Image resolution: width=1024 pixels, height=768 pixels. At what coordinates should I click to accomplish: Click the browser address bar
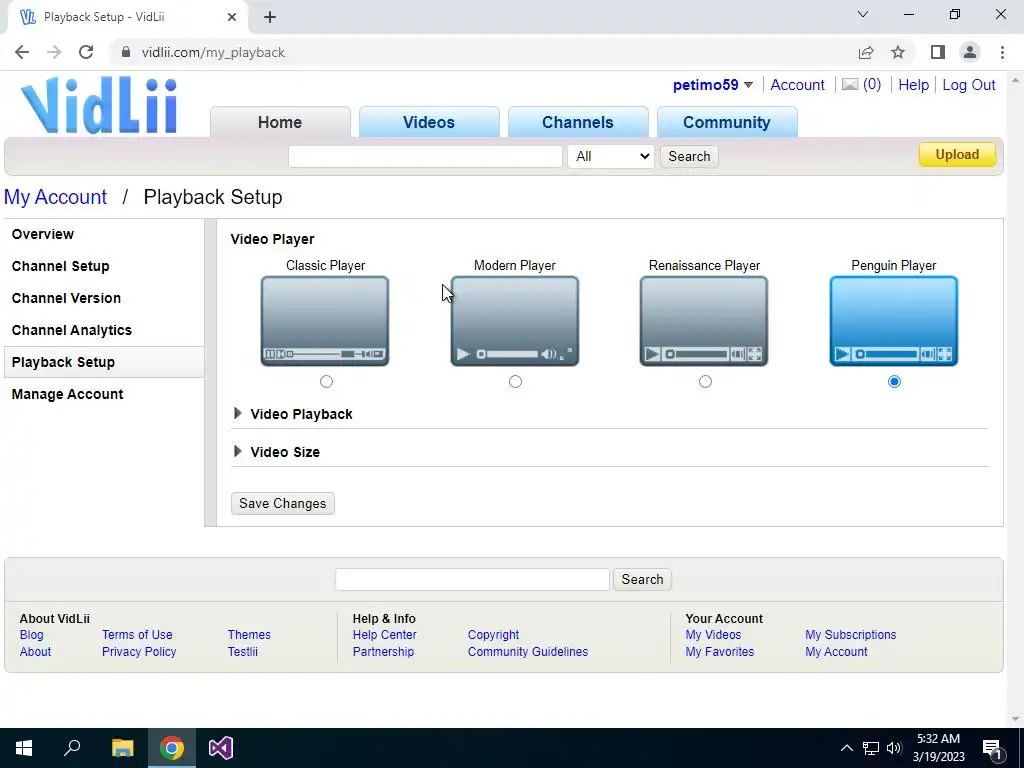pos(483,52)
